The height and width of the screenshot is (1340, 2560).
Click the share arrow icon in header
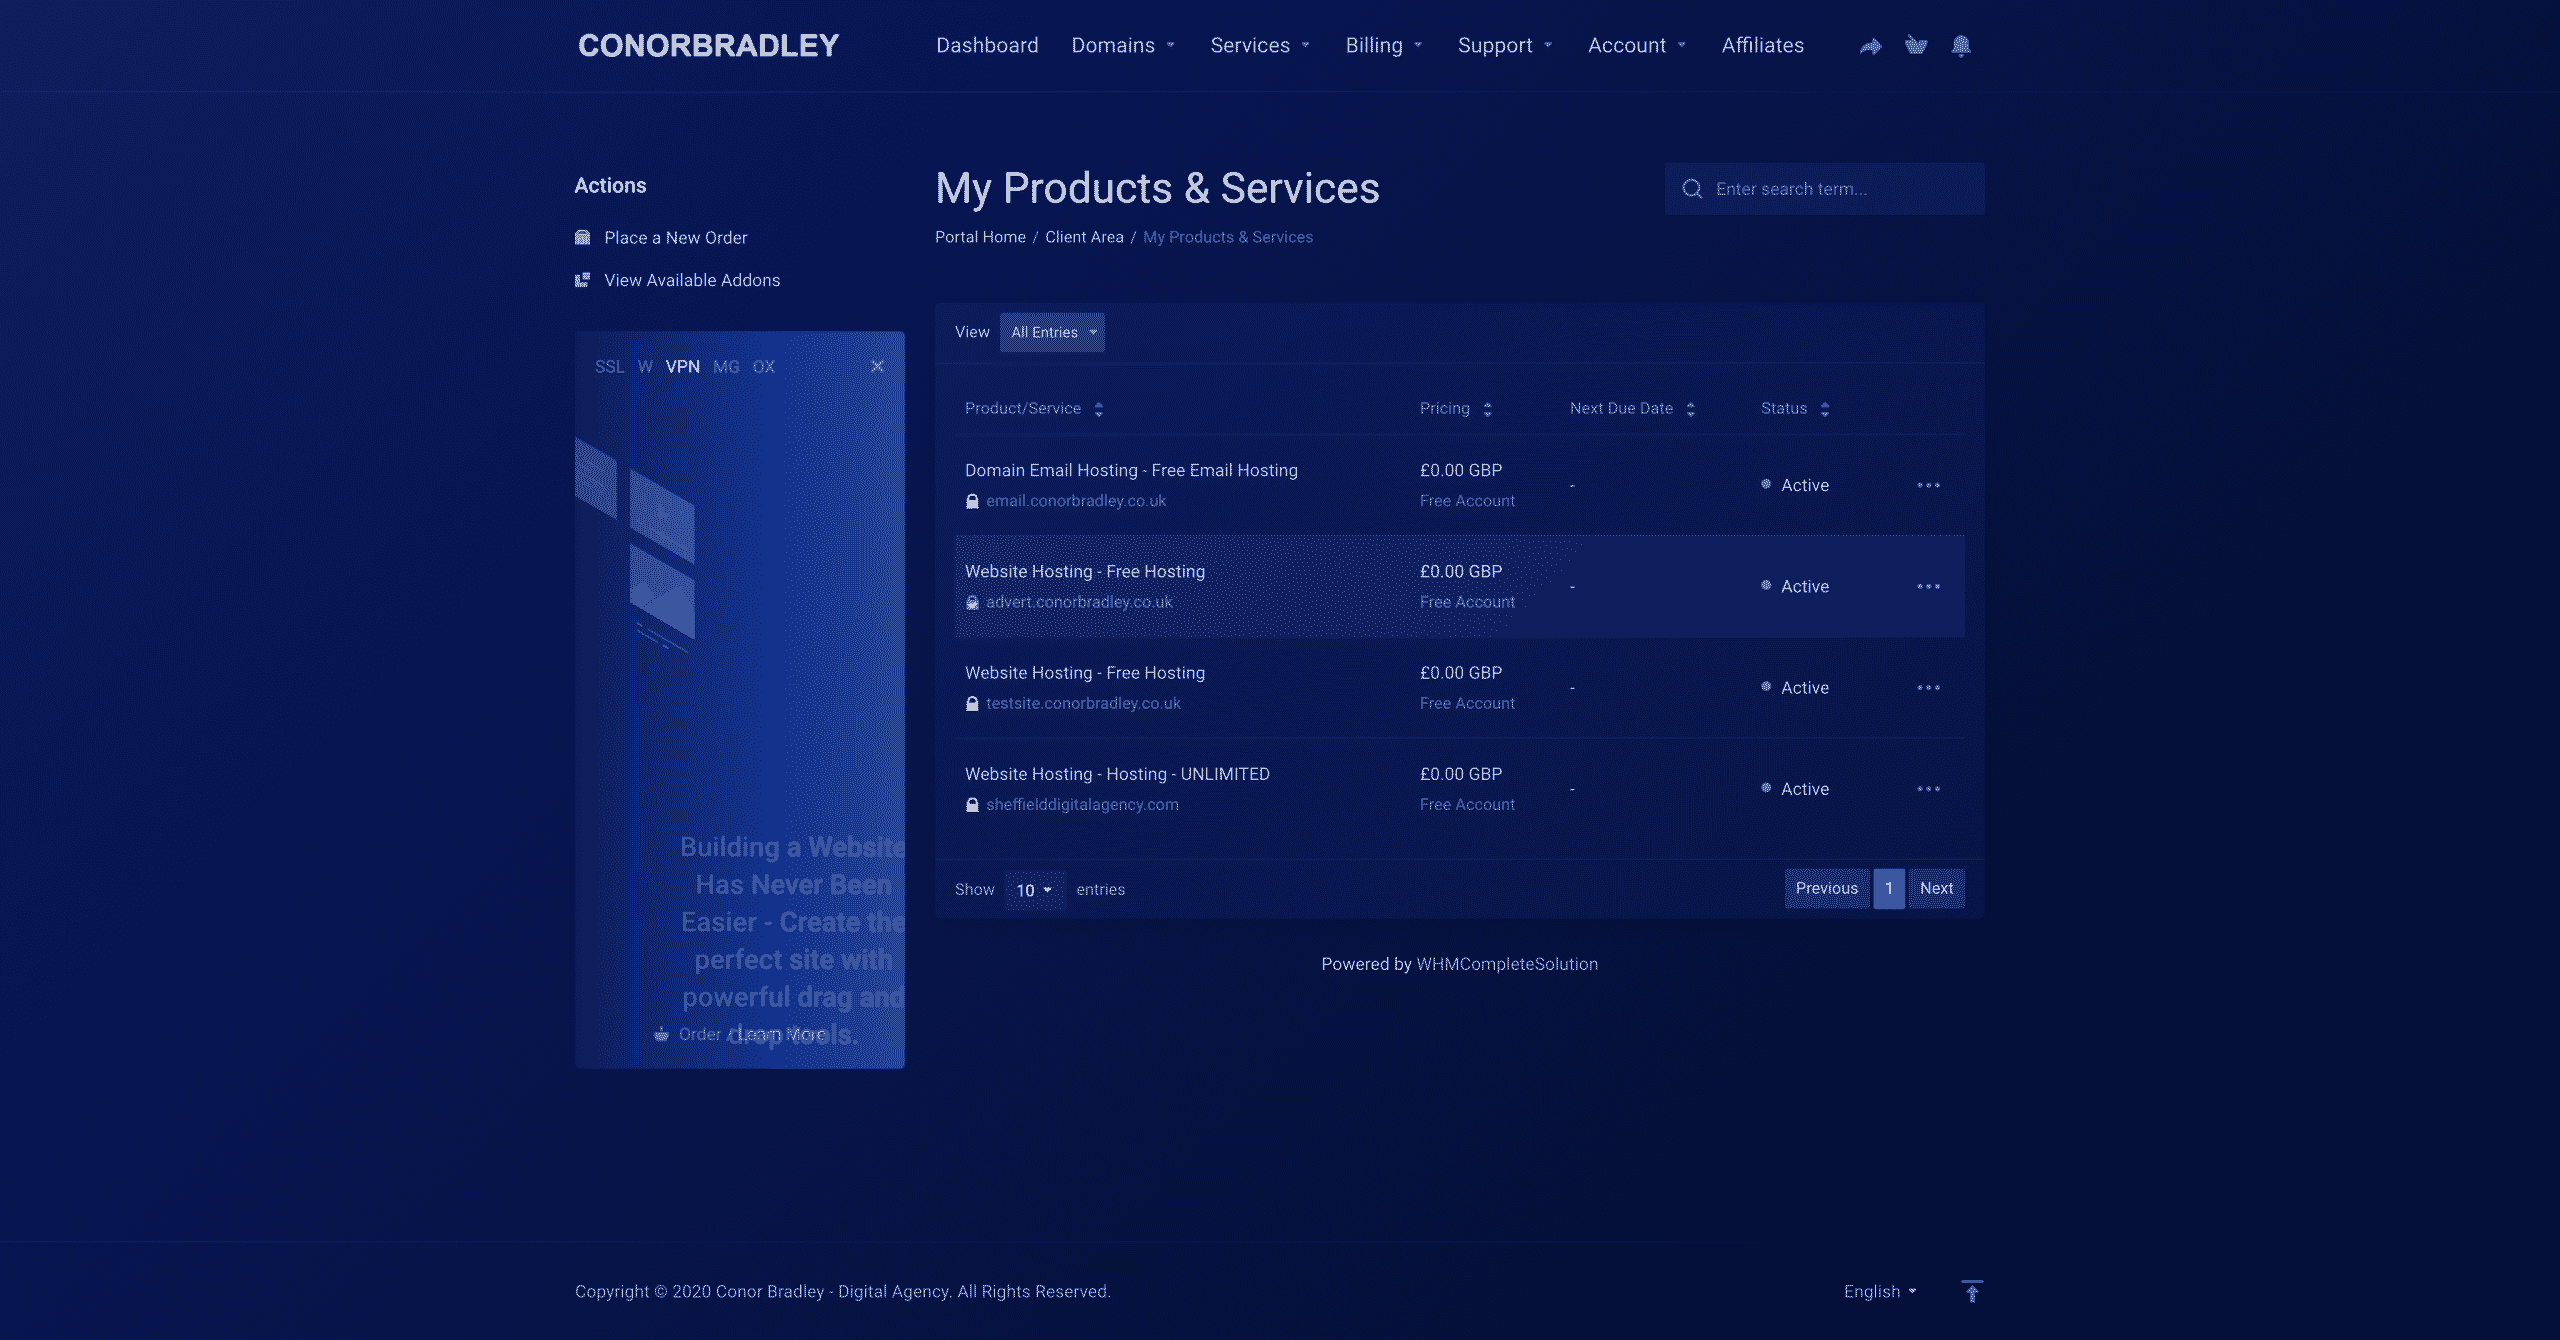[x=1870, y=46]
